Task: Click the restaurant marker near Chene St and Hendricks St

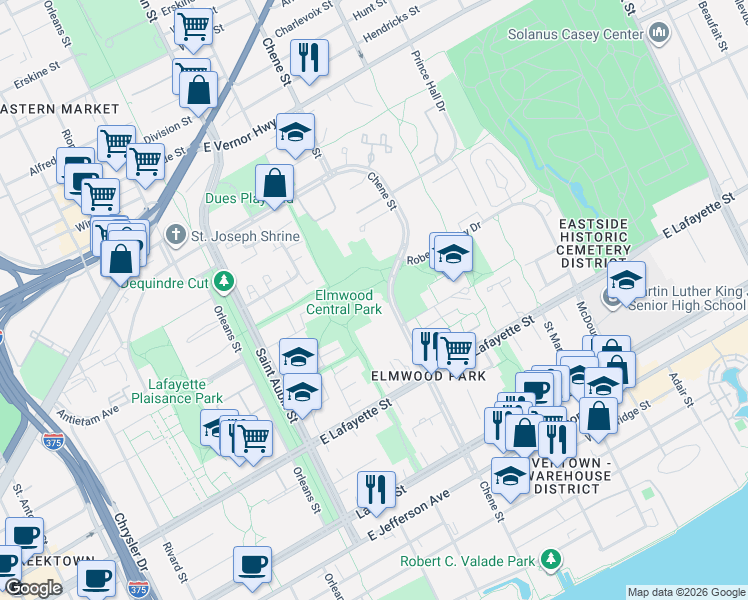Action: [x=309, y=58]
